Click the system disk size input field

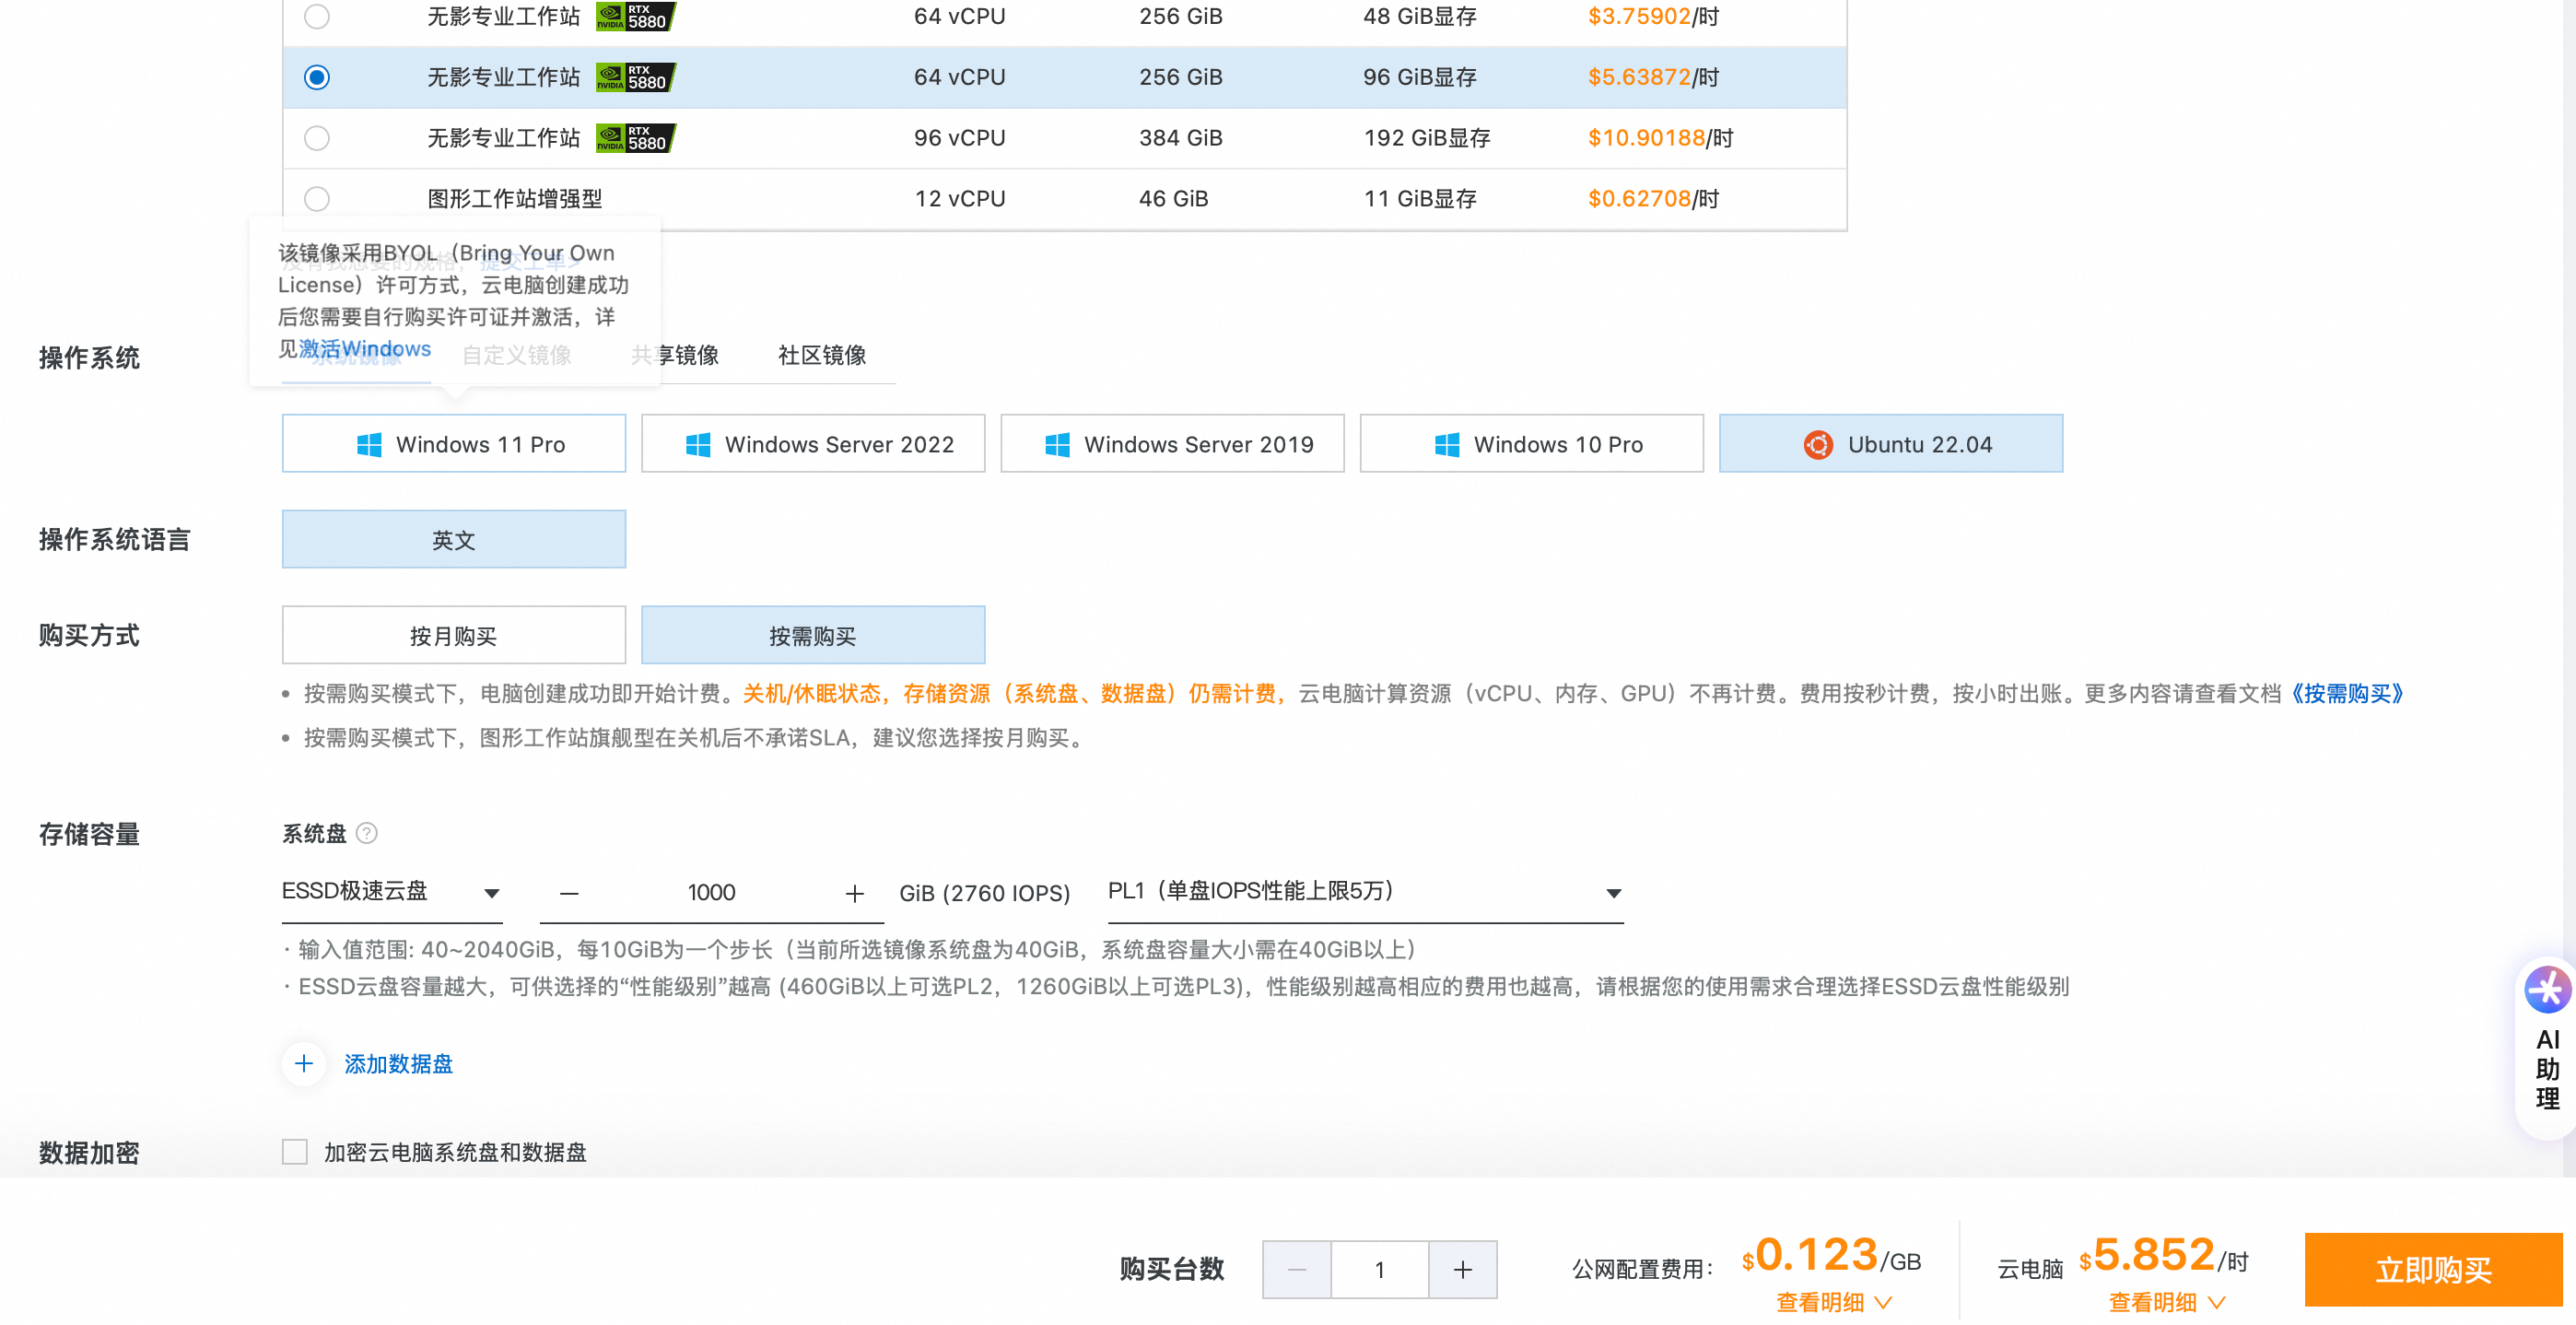pyautogui.click(x=711, y=893)
